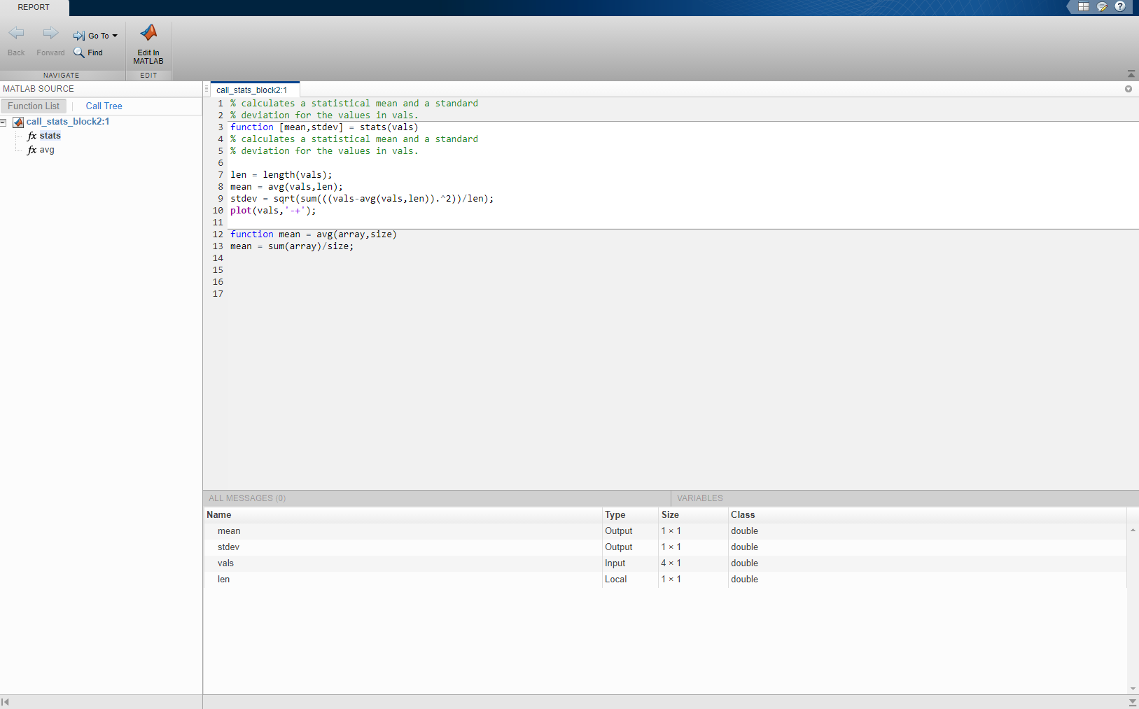Select the REPORT ribbon tab

coord(34,7)
